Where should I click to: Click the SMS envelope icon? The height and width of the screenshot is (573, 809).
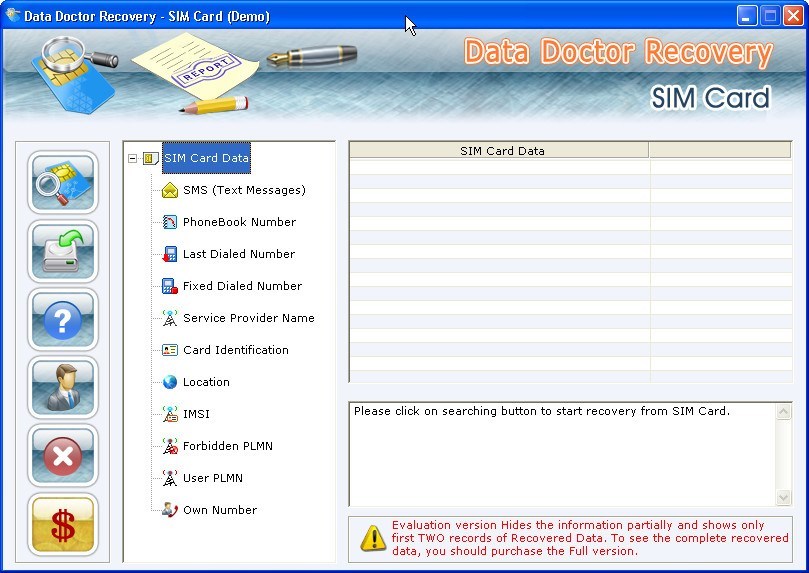coord(170,190)
